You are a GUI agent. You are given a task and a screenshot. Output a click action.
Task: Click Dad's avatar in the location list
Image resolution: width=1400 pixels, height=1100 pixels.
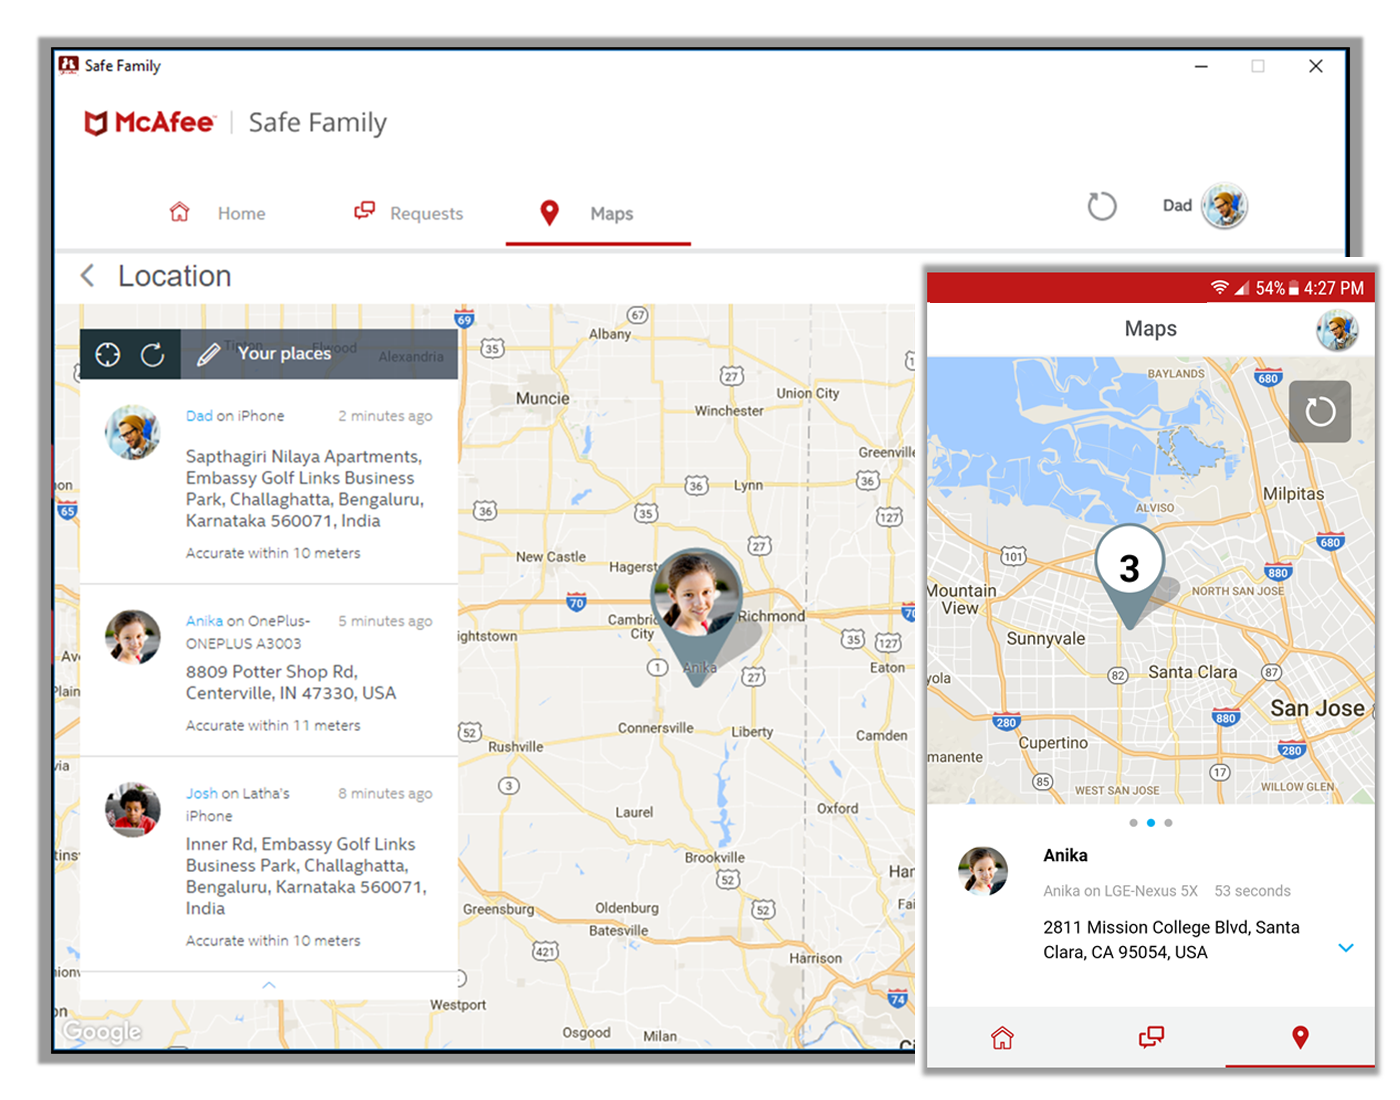[x=133, y=432]
